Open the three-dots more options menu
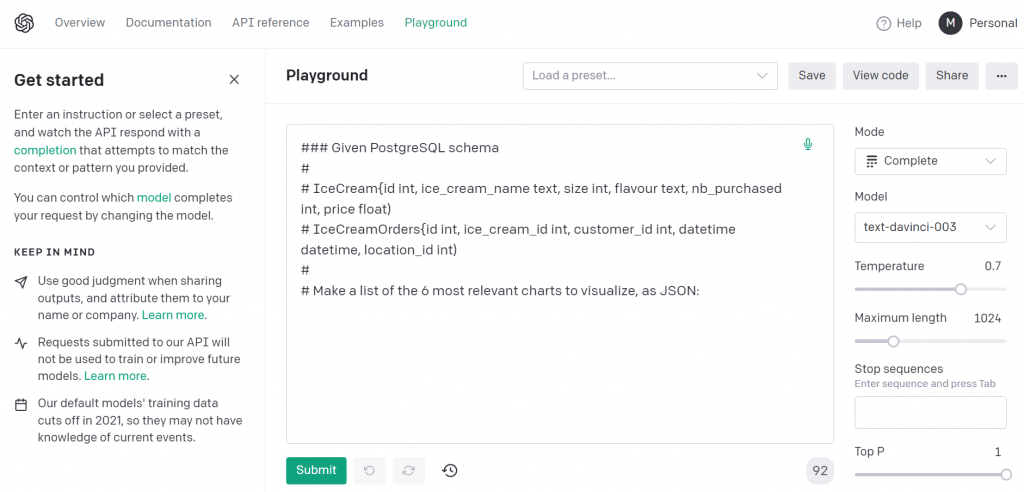The height and width of the screenshot is (492, 1024). pos(1001,76)
